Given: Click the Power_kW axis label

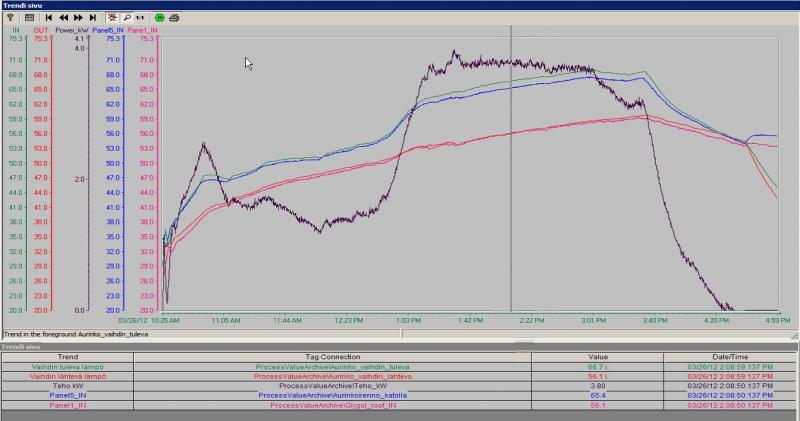Looking at the screenshot, I should tap(72, 30).
